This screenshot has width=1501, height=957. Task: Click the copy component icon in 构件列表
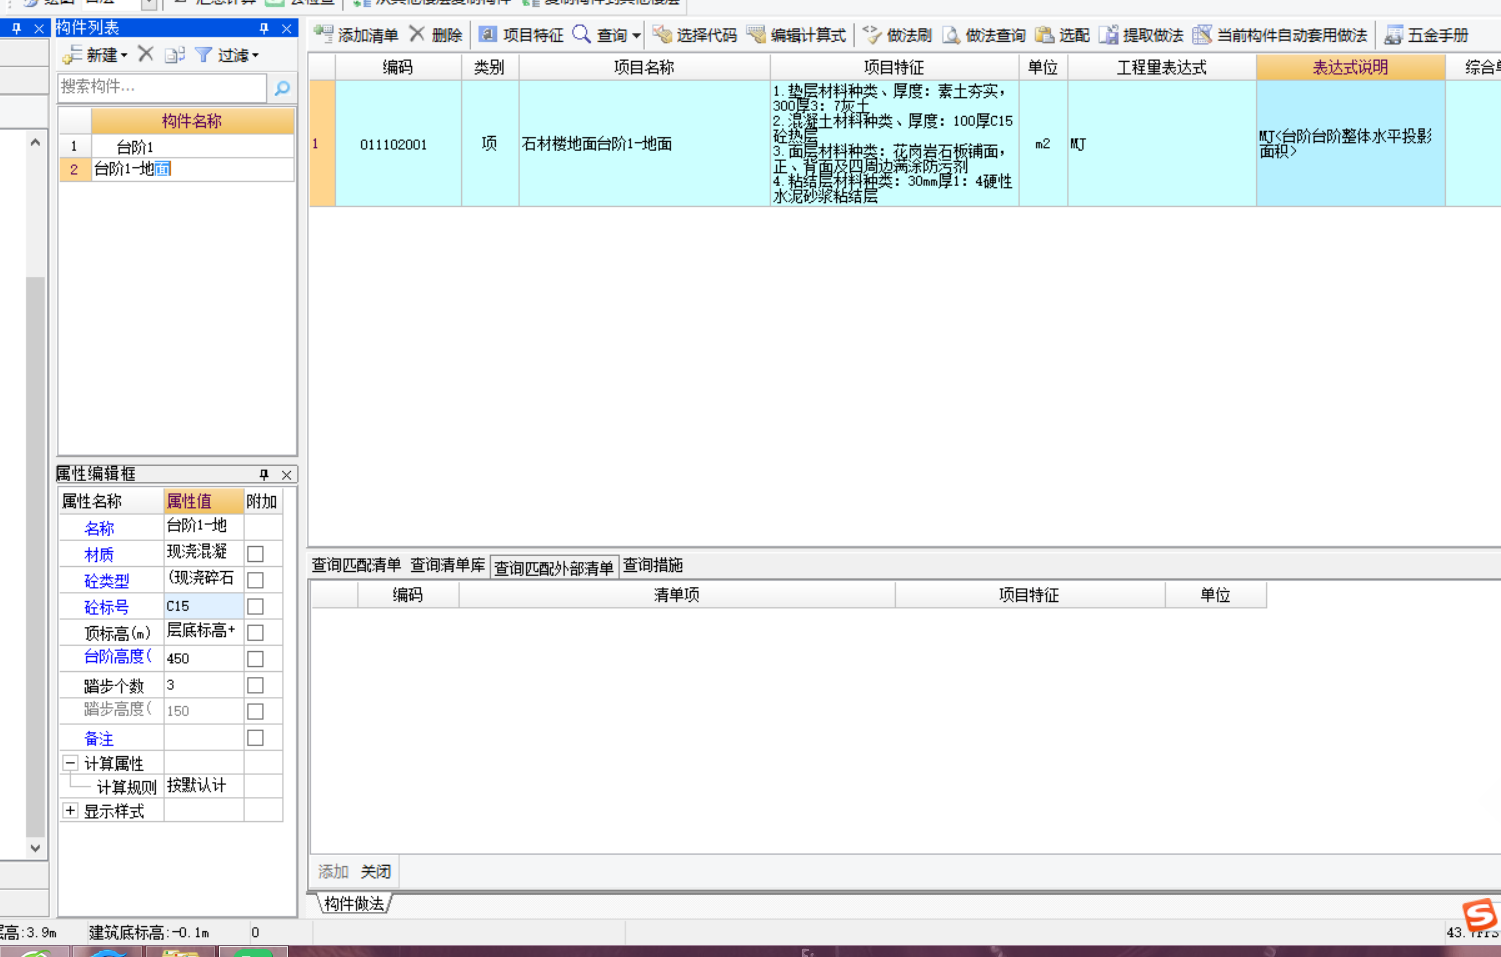(x=175, y=54)
